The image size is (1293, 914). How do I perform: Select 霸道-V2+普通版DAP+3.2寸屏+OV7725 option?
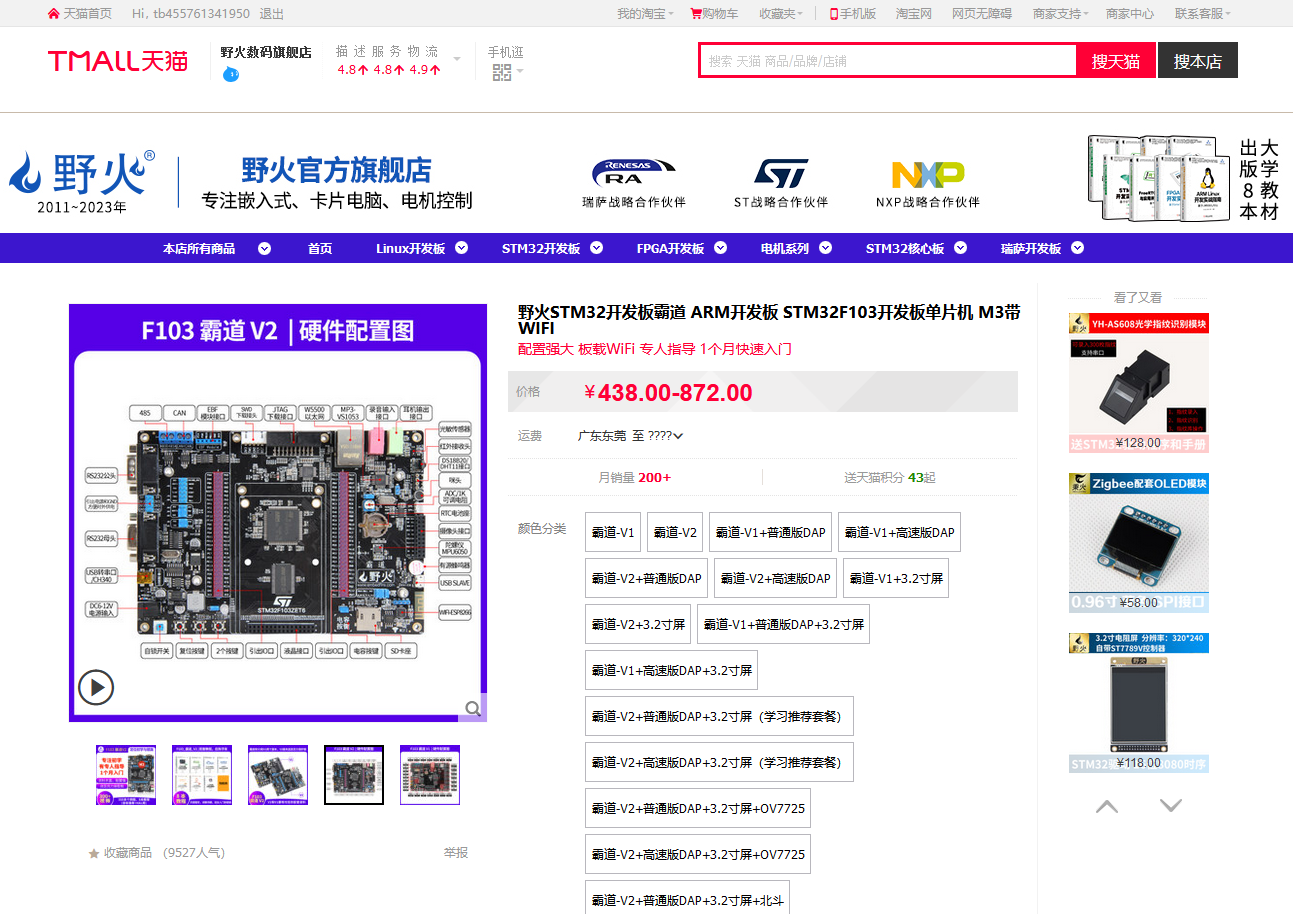pos(698,808)
